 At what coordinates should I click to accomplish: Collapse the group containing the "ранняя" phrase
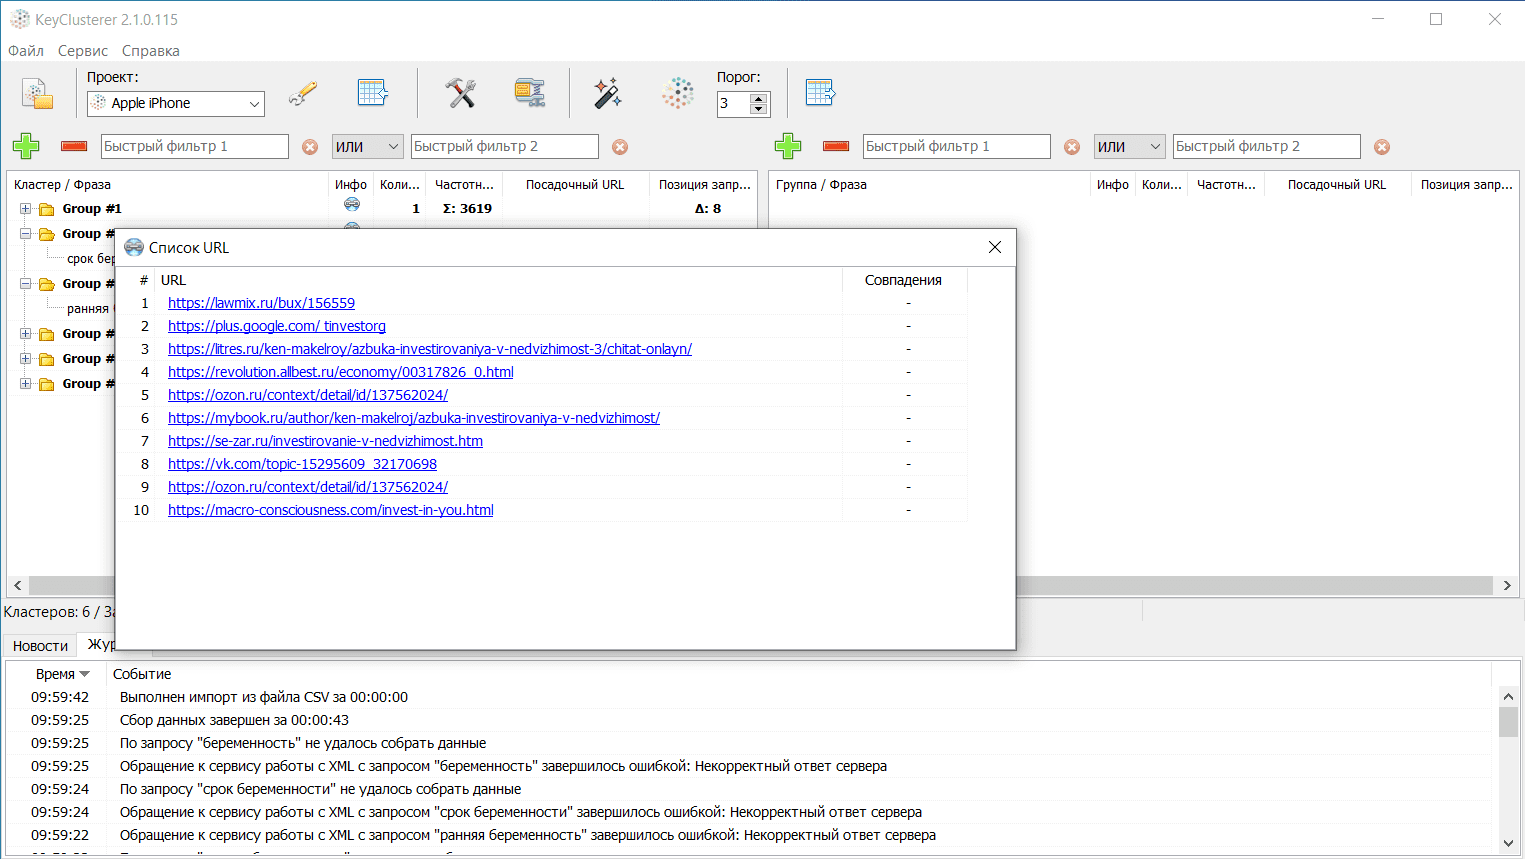26,284
